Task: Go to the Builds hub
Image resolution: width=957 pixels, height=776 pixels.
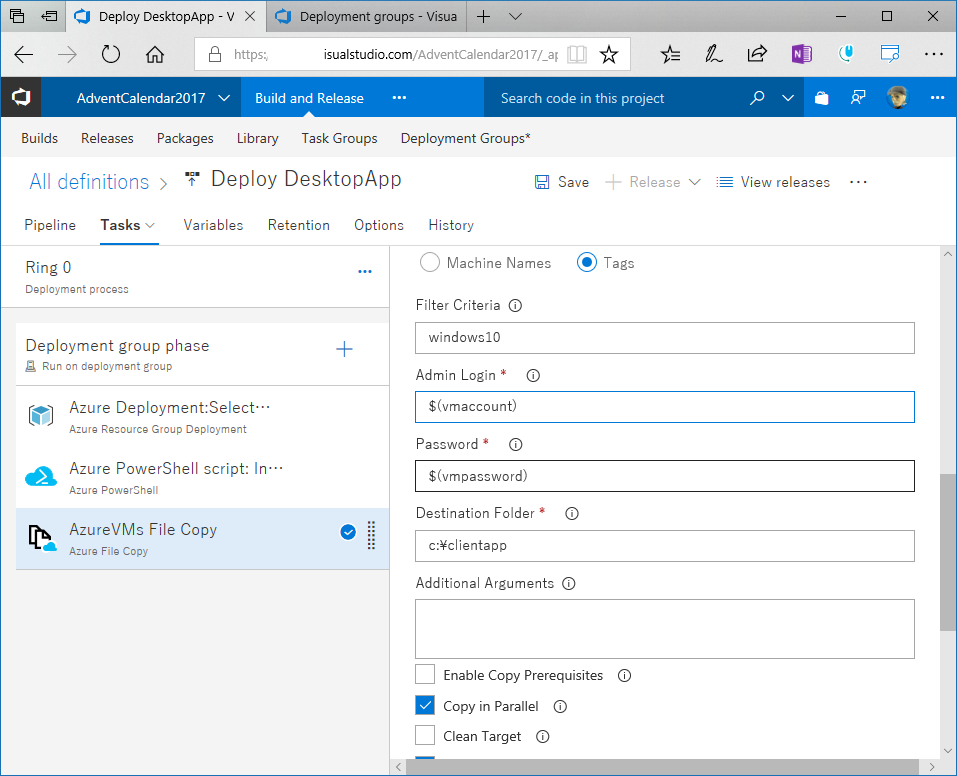Action: click(39, 139)
